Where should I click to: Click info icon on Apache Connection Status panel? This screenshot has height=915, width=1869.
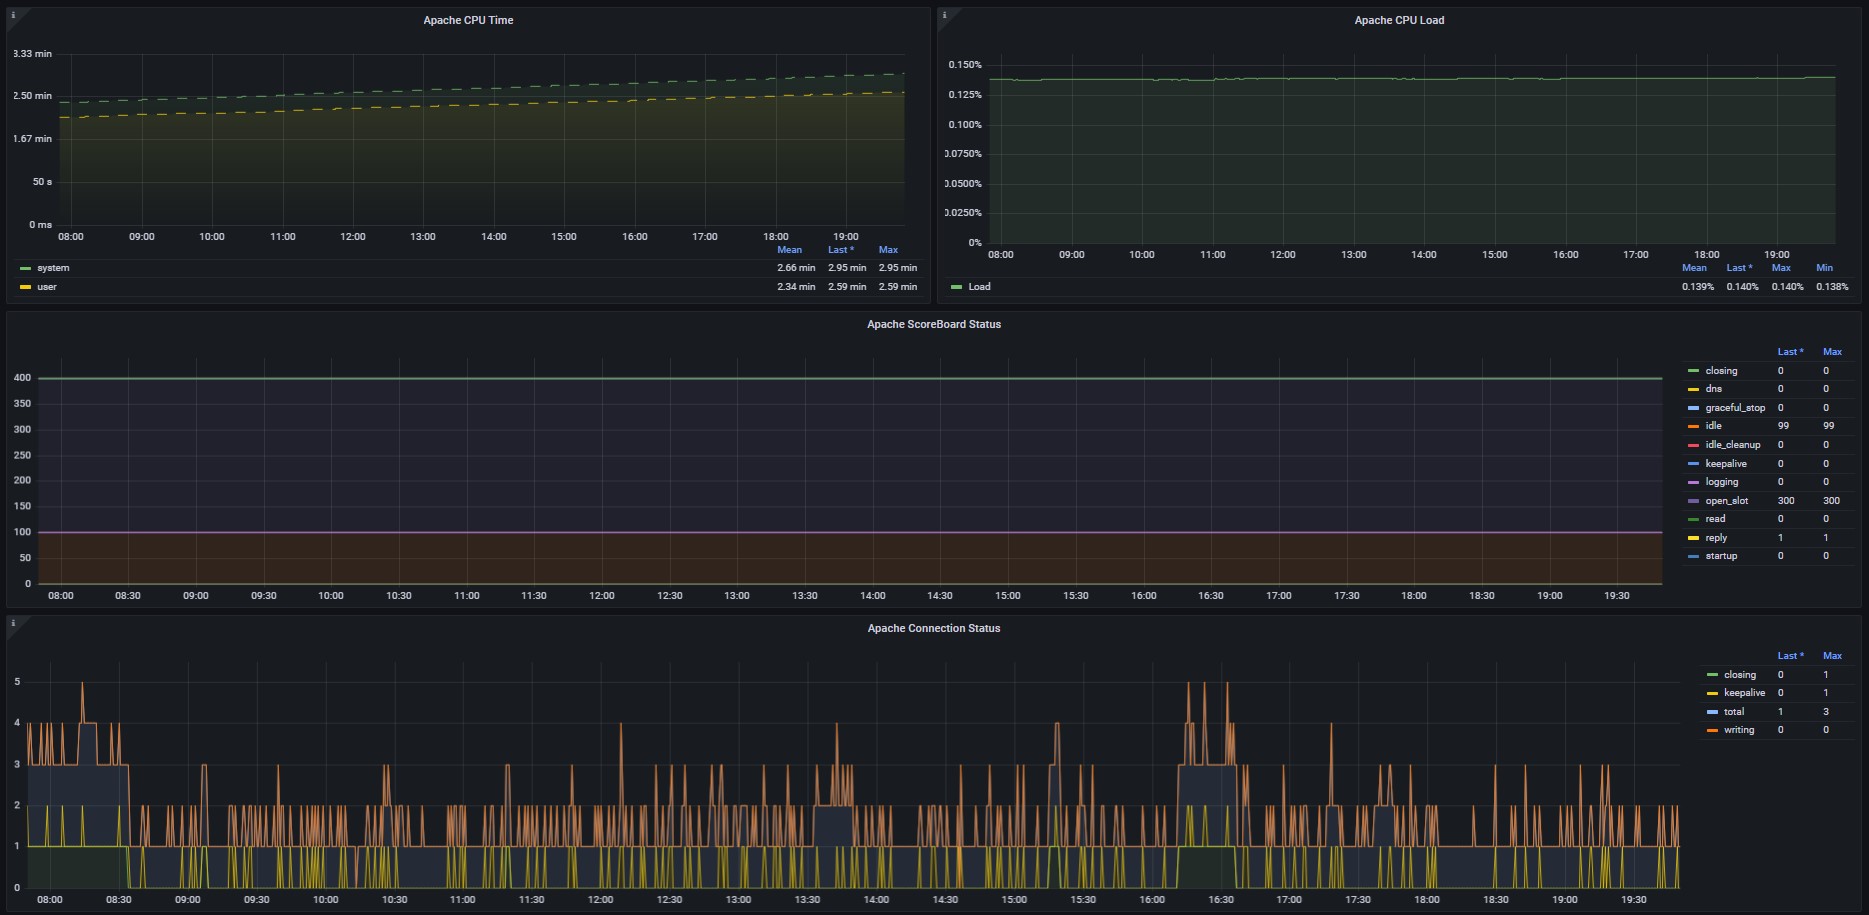(x=13, y=623)
